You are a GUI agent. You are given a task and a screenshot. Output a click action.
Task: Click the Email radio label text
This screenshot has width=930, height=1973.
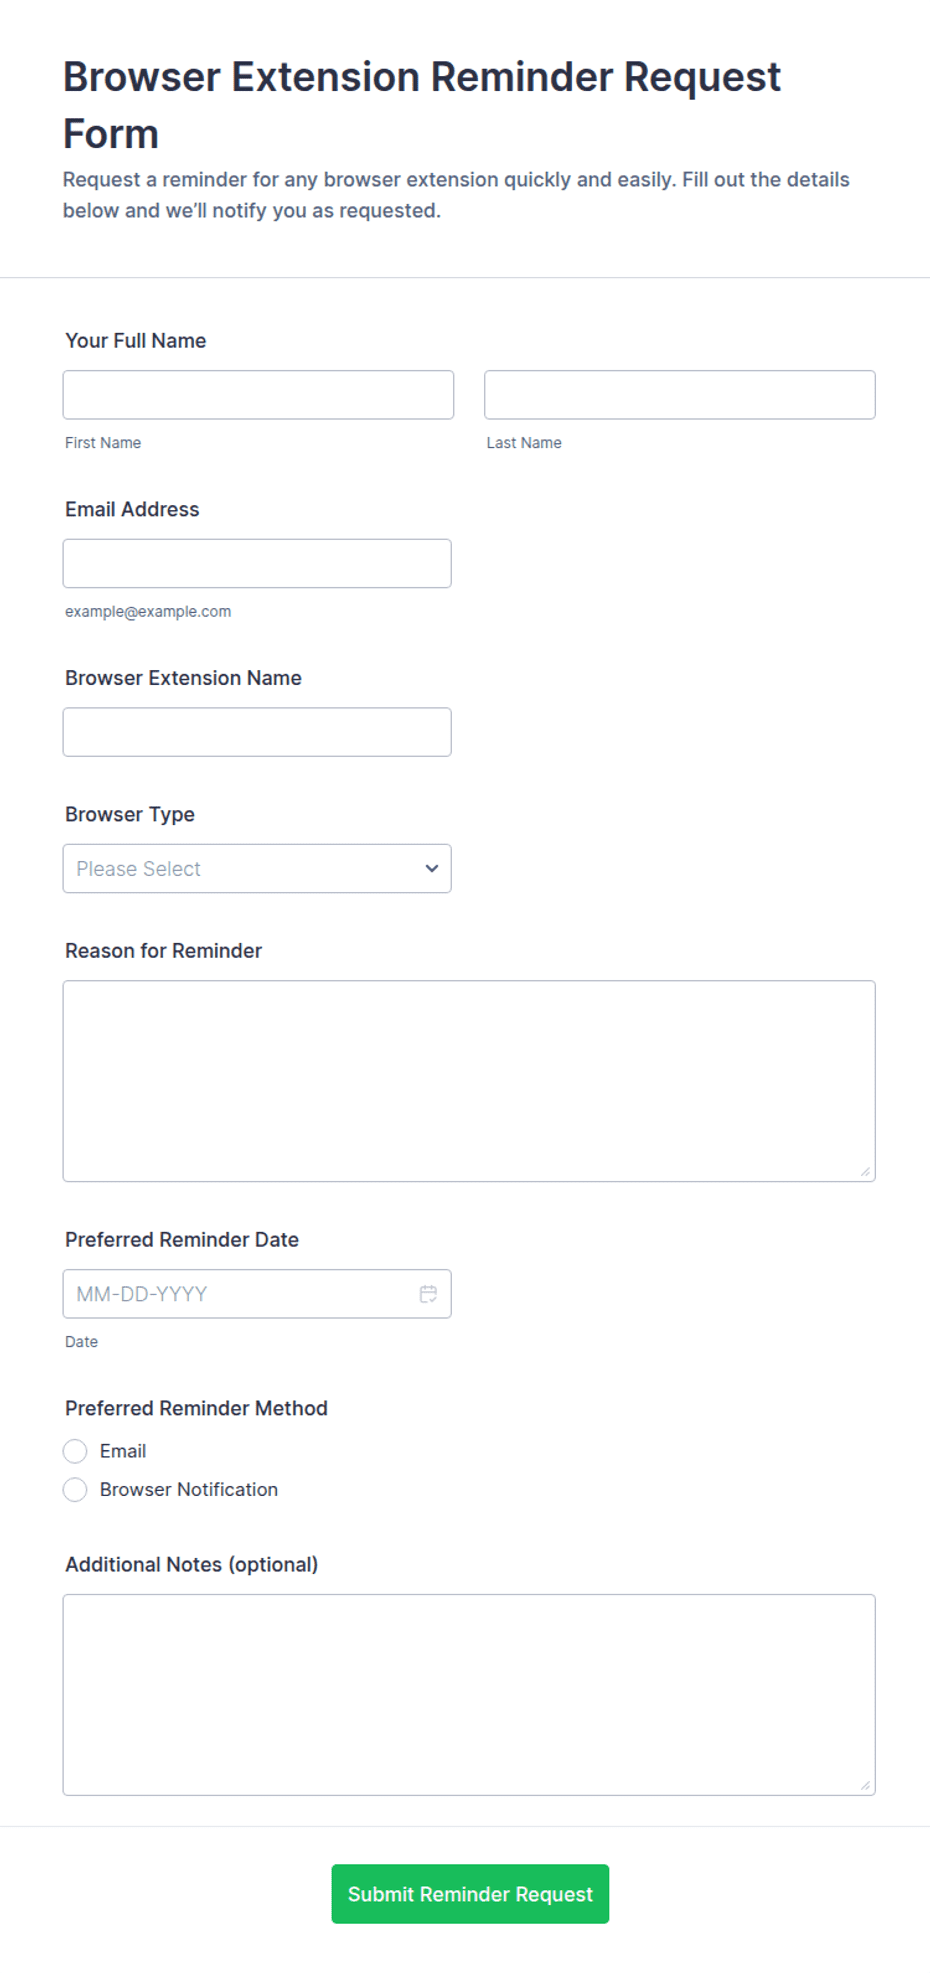coord(123,1451)
